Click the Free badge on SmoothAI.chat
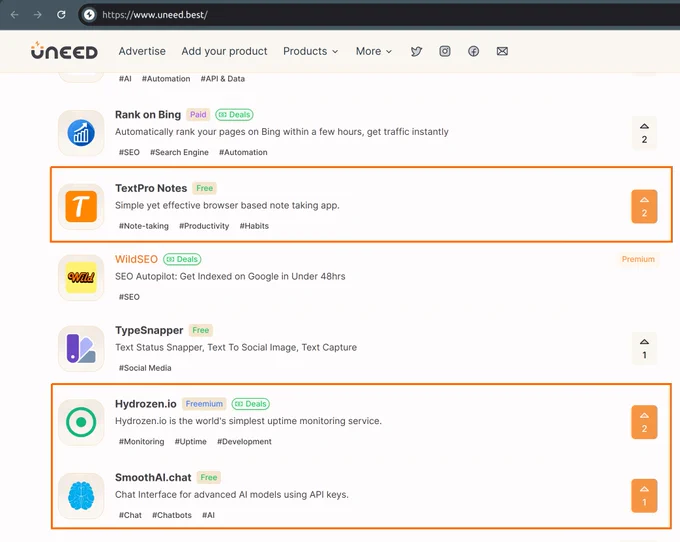The image size is (680, 542). coord(209,477)
